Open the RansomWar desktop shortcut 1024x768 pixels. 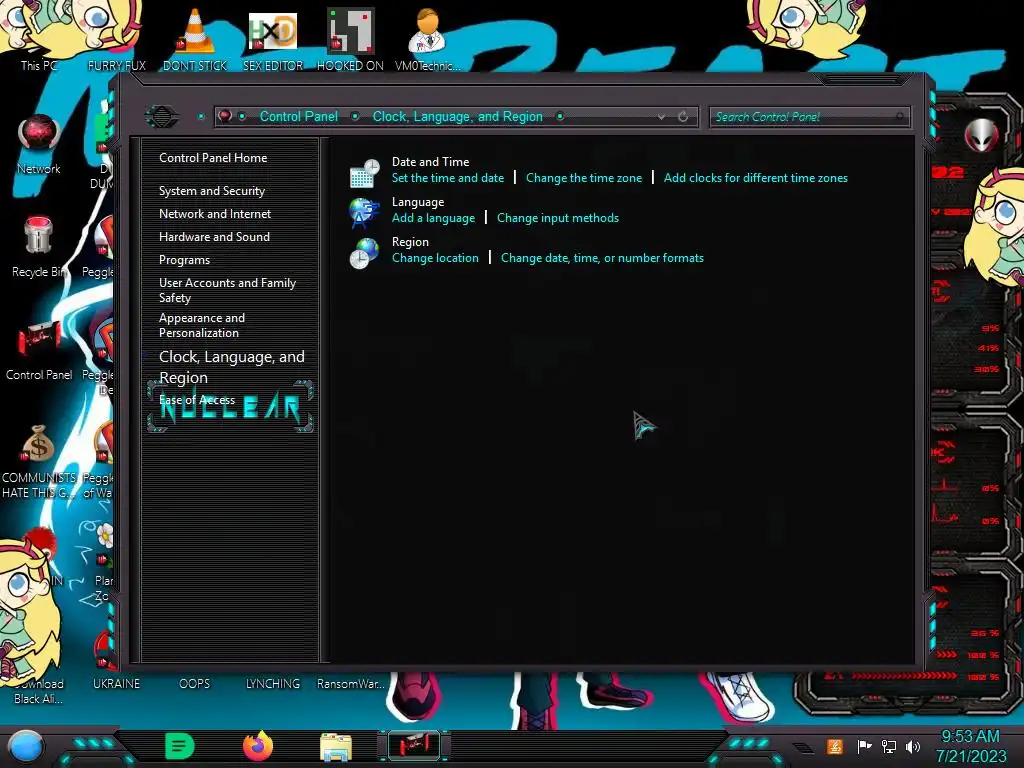[x=351, y=683]
